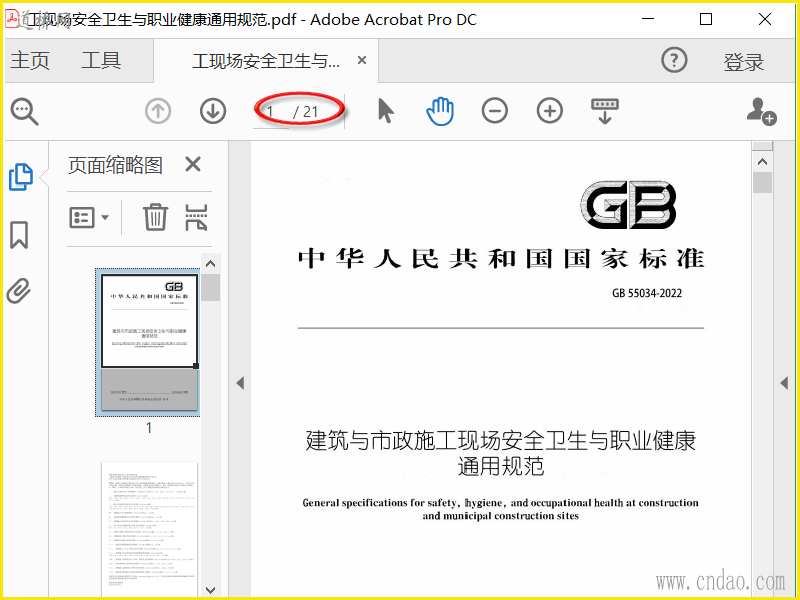This screenshot has height=600, width=800.
Task: Open the search tool magnifier icon
Action: (x=24, y=111)
